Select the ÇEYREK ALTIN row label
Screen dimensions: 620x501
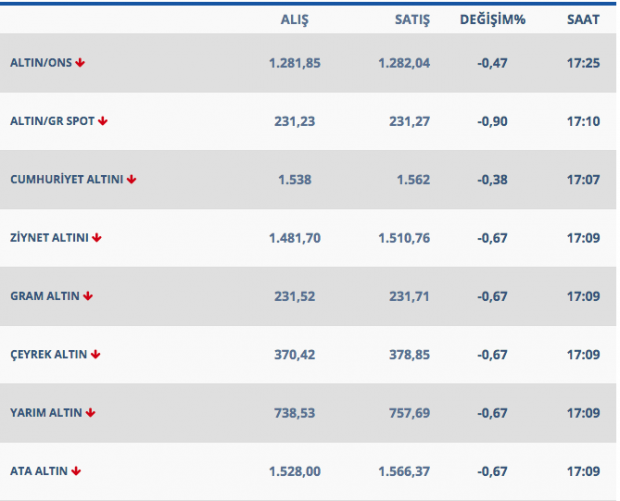tap(48, 354)
